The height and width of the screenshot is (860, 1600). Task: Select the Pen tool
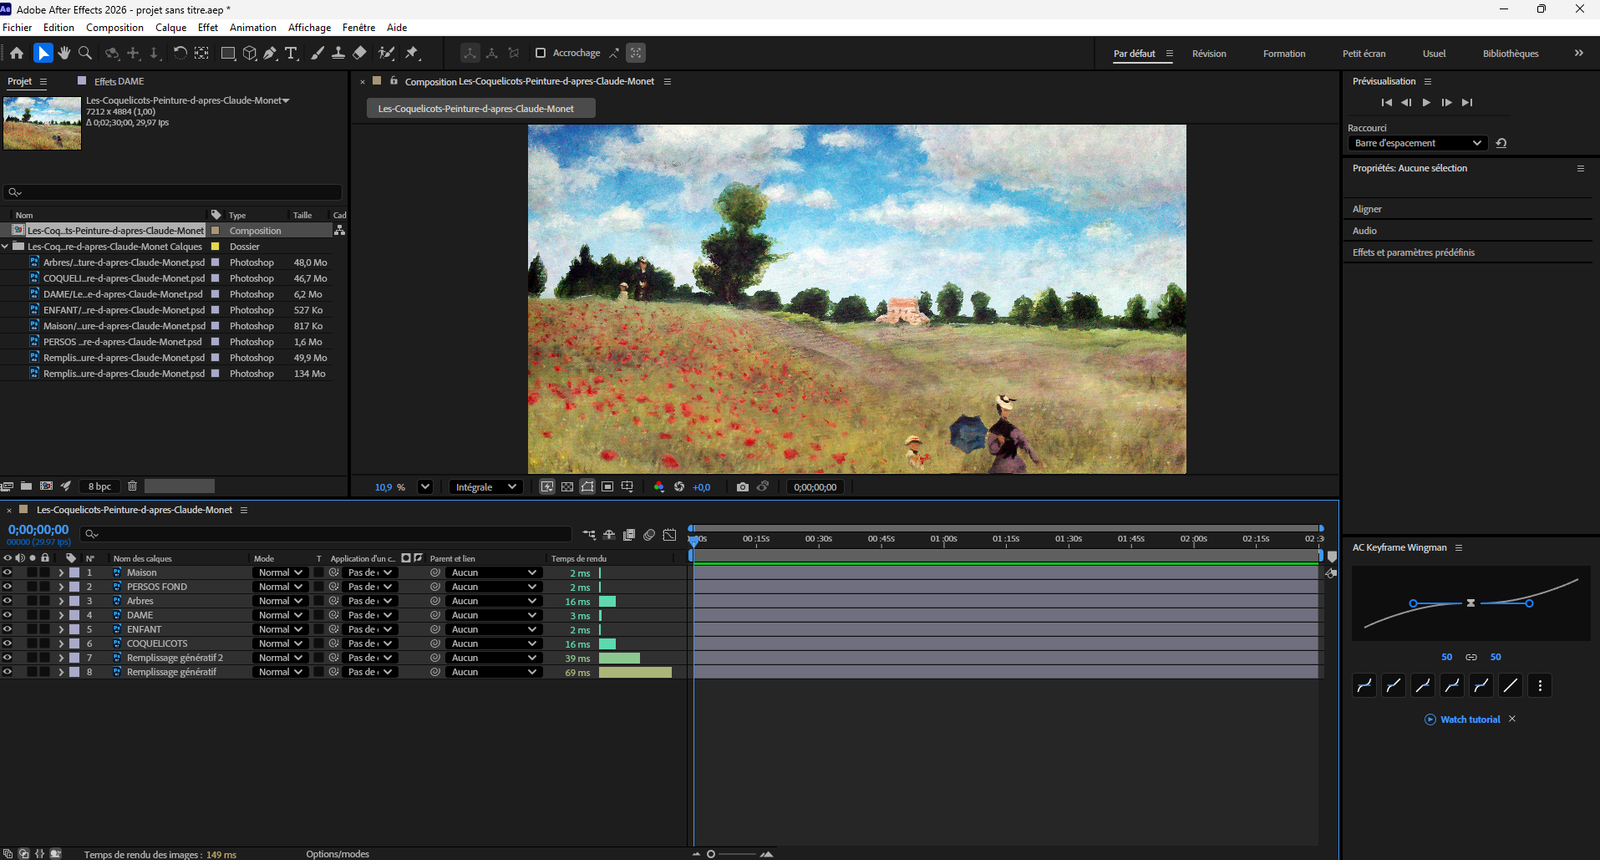[270, 53]
